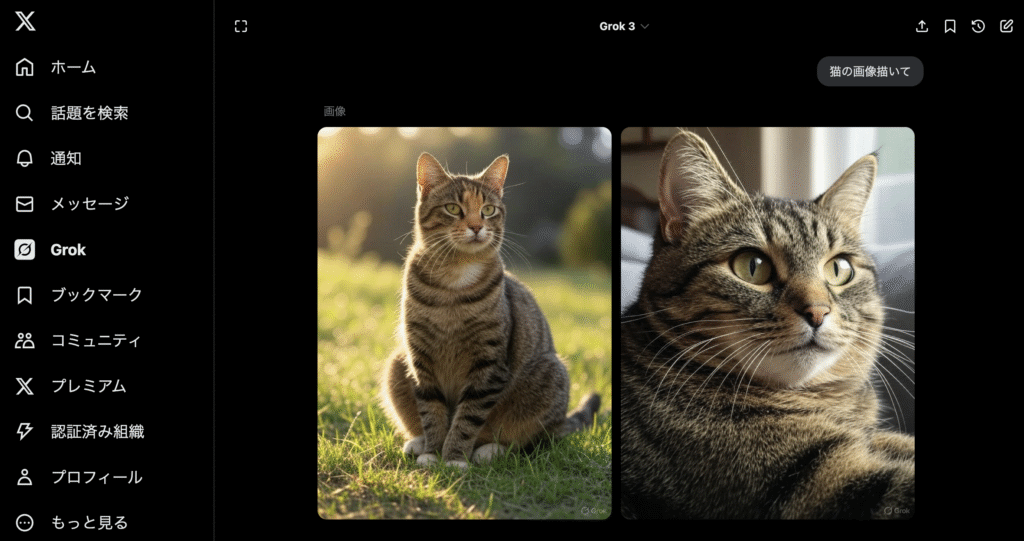
Task: Open the notifications bell icon
Action: (24, 159)
